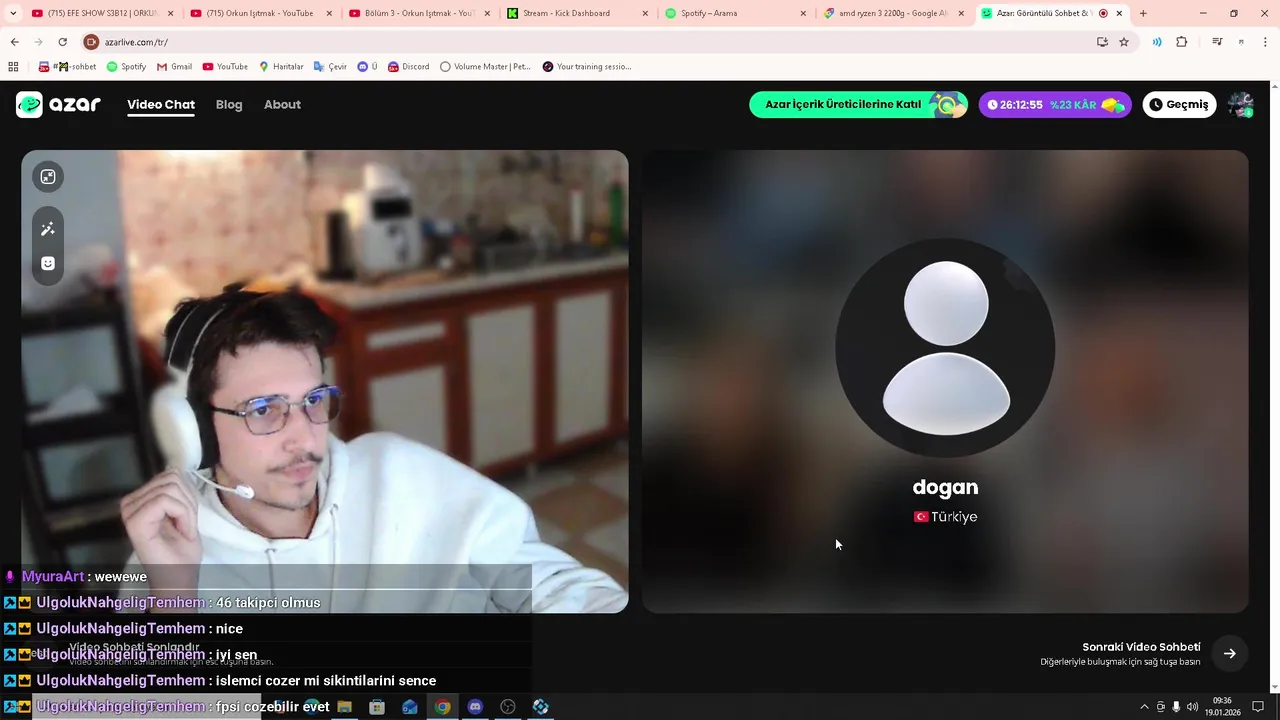Open the profile avatar in the header
The width and height of the screenshot is (1280, 720).
(x=1241, y=104)
